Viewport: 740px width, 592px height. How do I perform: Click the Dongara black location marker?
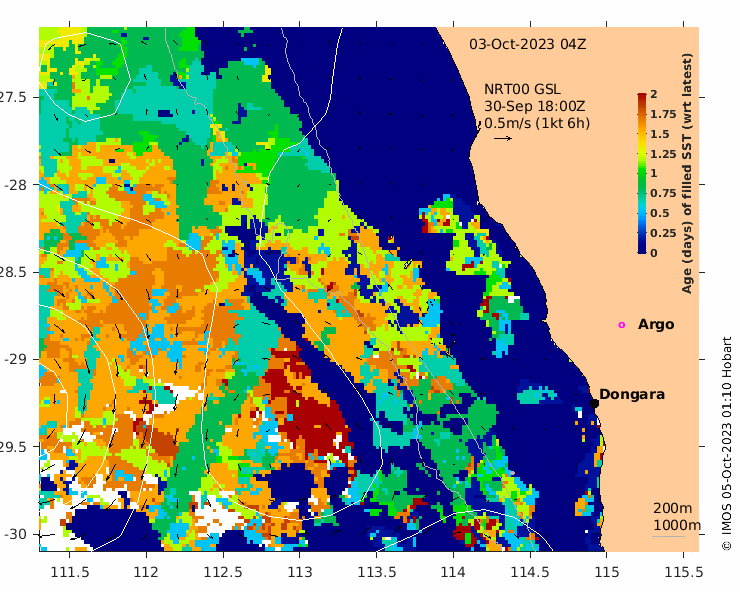pos(594,404)
